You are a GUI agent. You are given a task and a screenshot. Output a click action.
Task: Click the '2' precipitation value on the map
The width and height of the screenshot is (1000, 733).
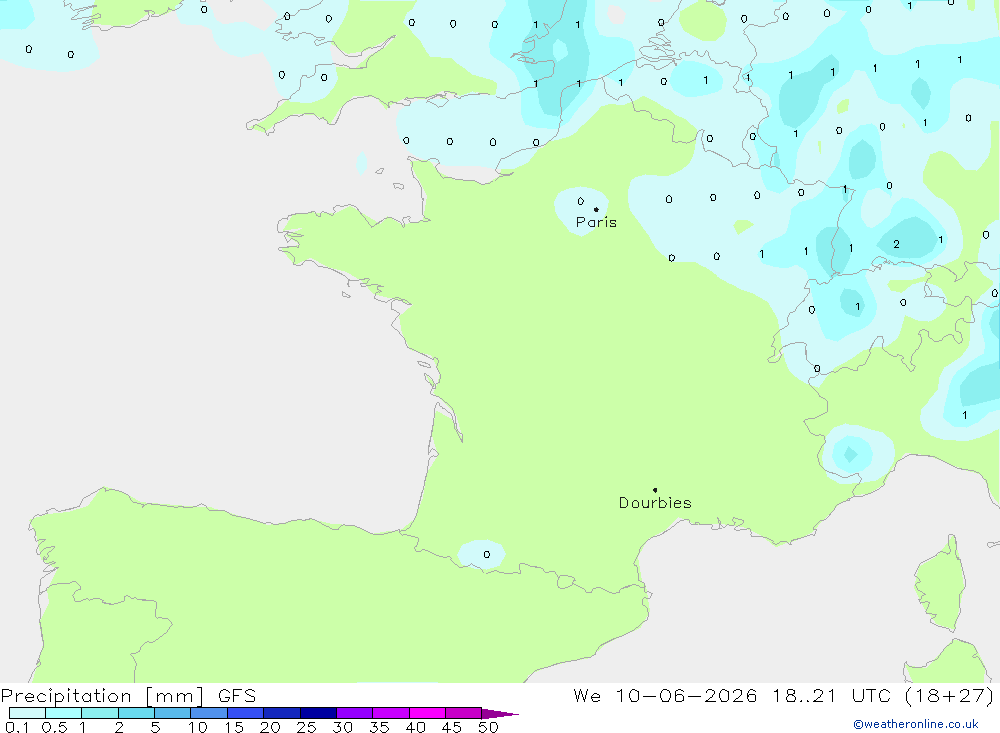[x=896, y=244]
